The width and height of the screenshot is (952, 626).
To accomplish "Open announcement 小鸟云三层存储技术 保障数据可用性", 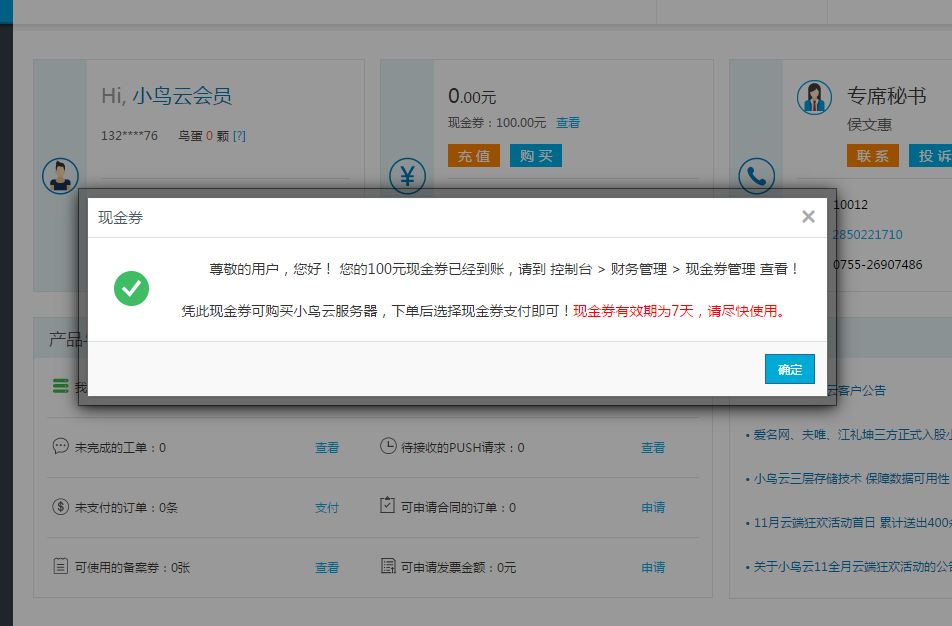I will click(x=851, y=478).
